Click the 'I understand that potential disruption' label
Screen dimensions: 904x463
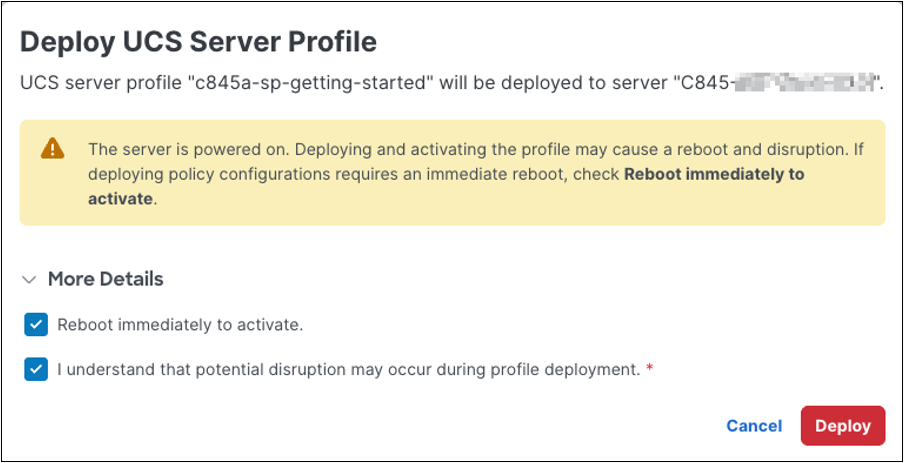tap(349, 370)
